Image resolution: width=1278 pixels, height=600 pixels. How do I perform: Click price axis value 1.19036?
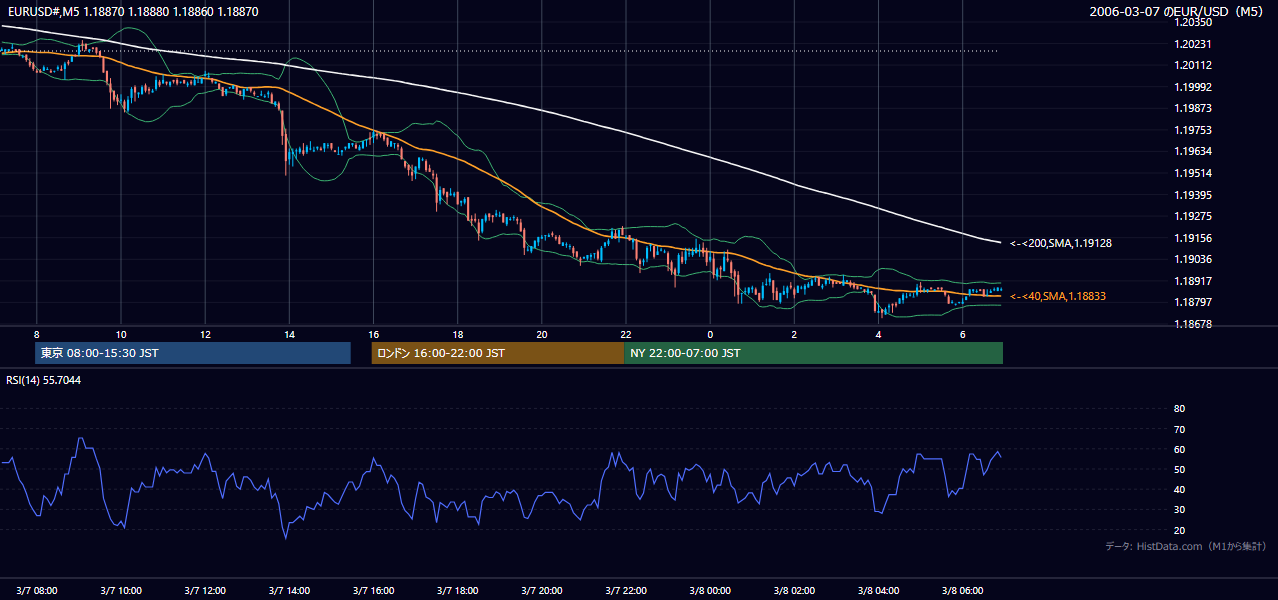pos(1192,259)
